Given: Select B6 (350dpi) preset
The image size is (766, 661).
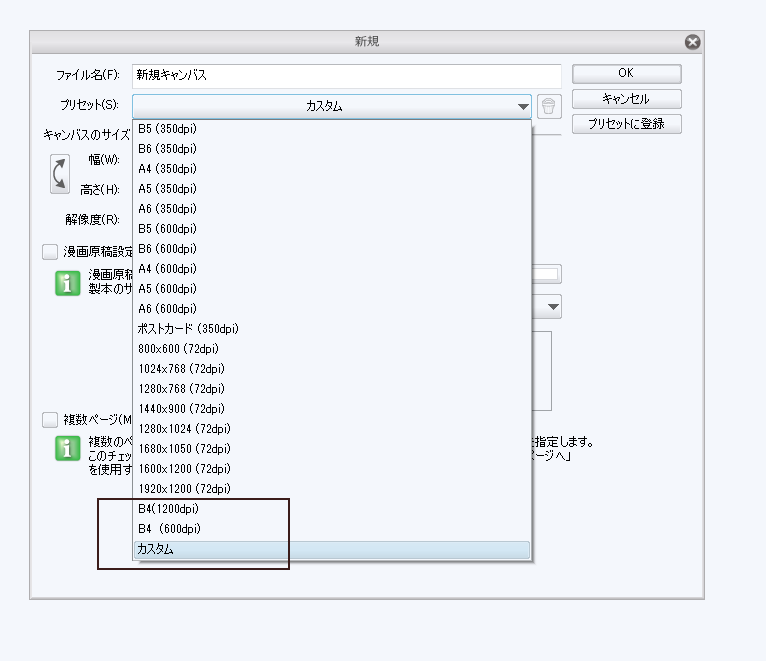Looking at the screenshot, I should [332, 149].
